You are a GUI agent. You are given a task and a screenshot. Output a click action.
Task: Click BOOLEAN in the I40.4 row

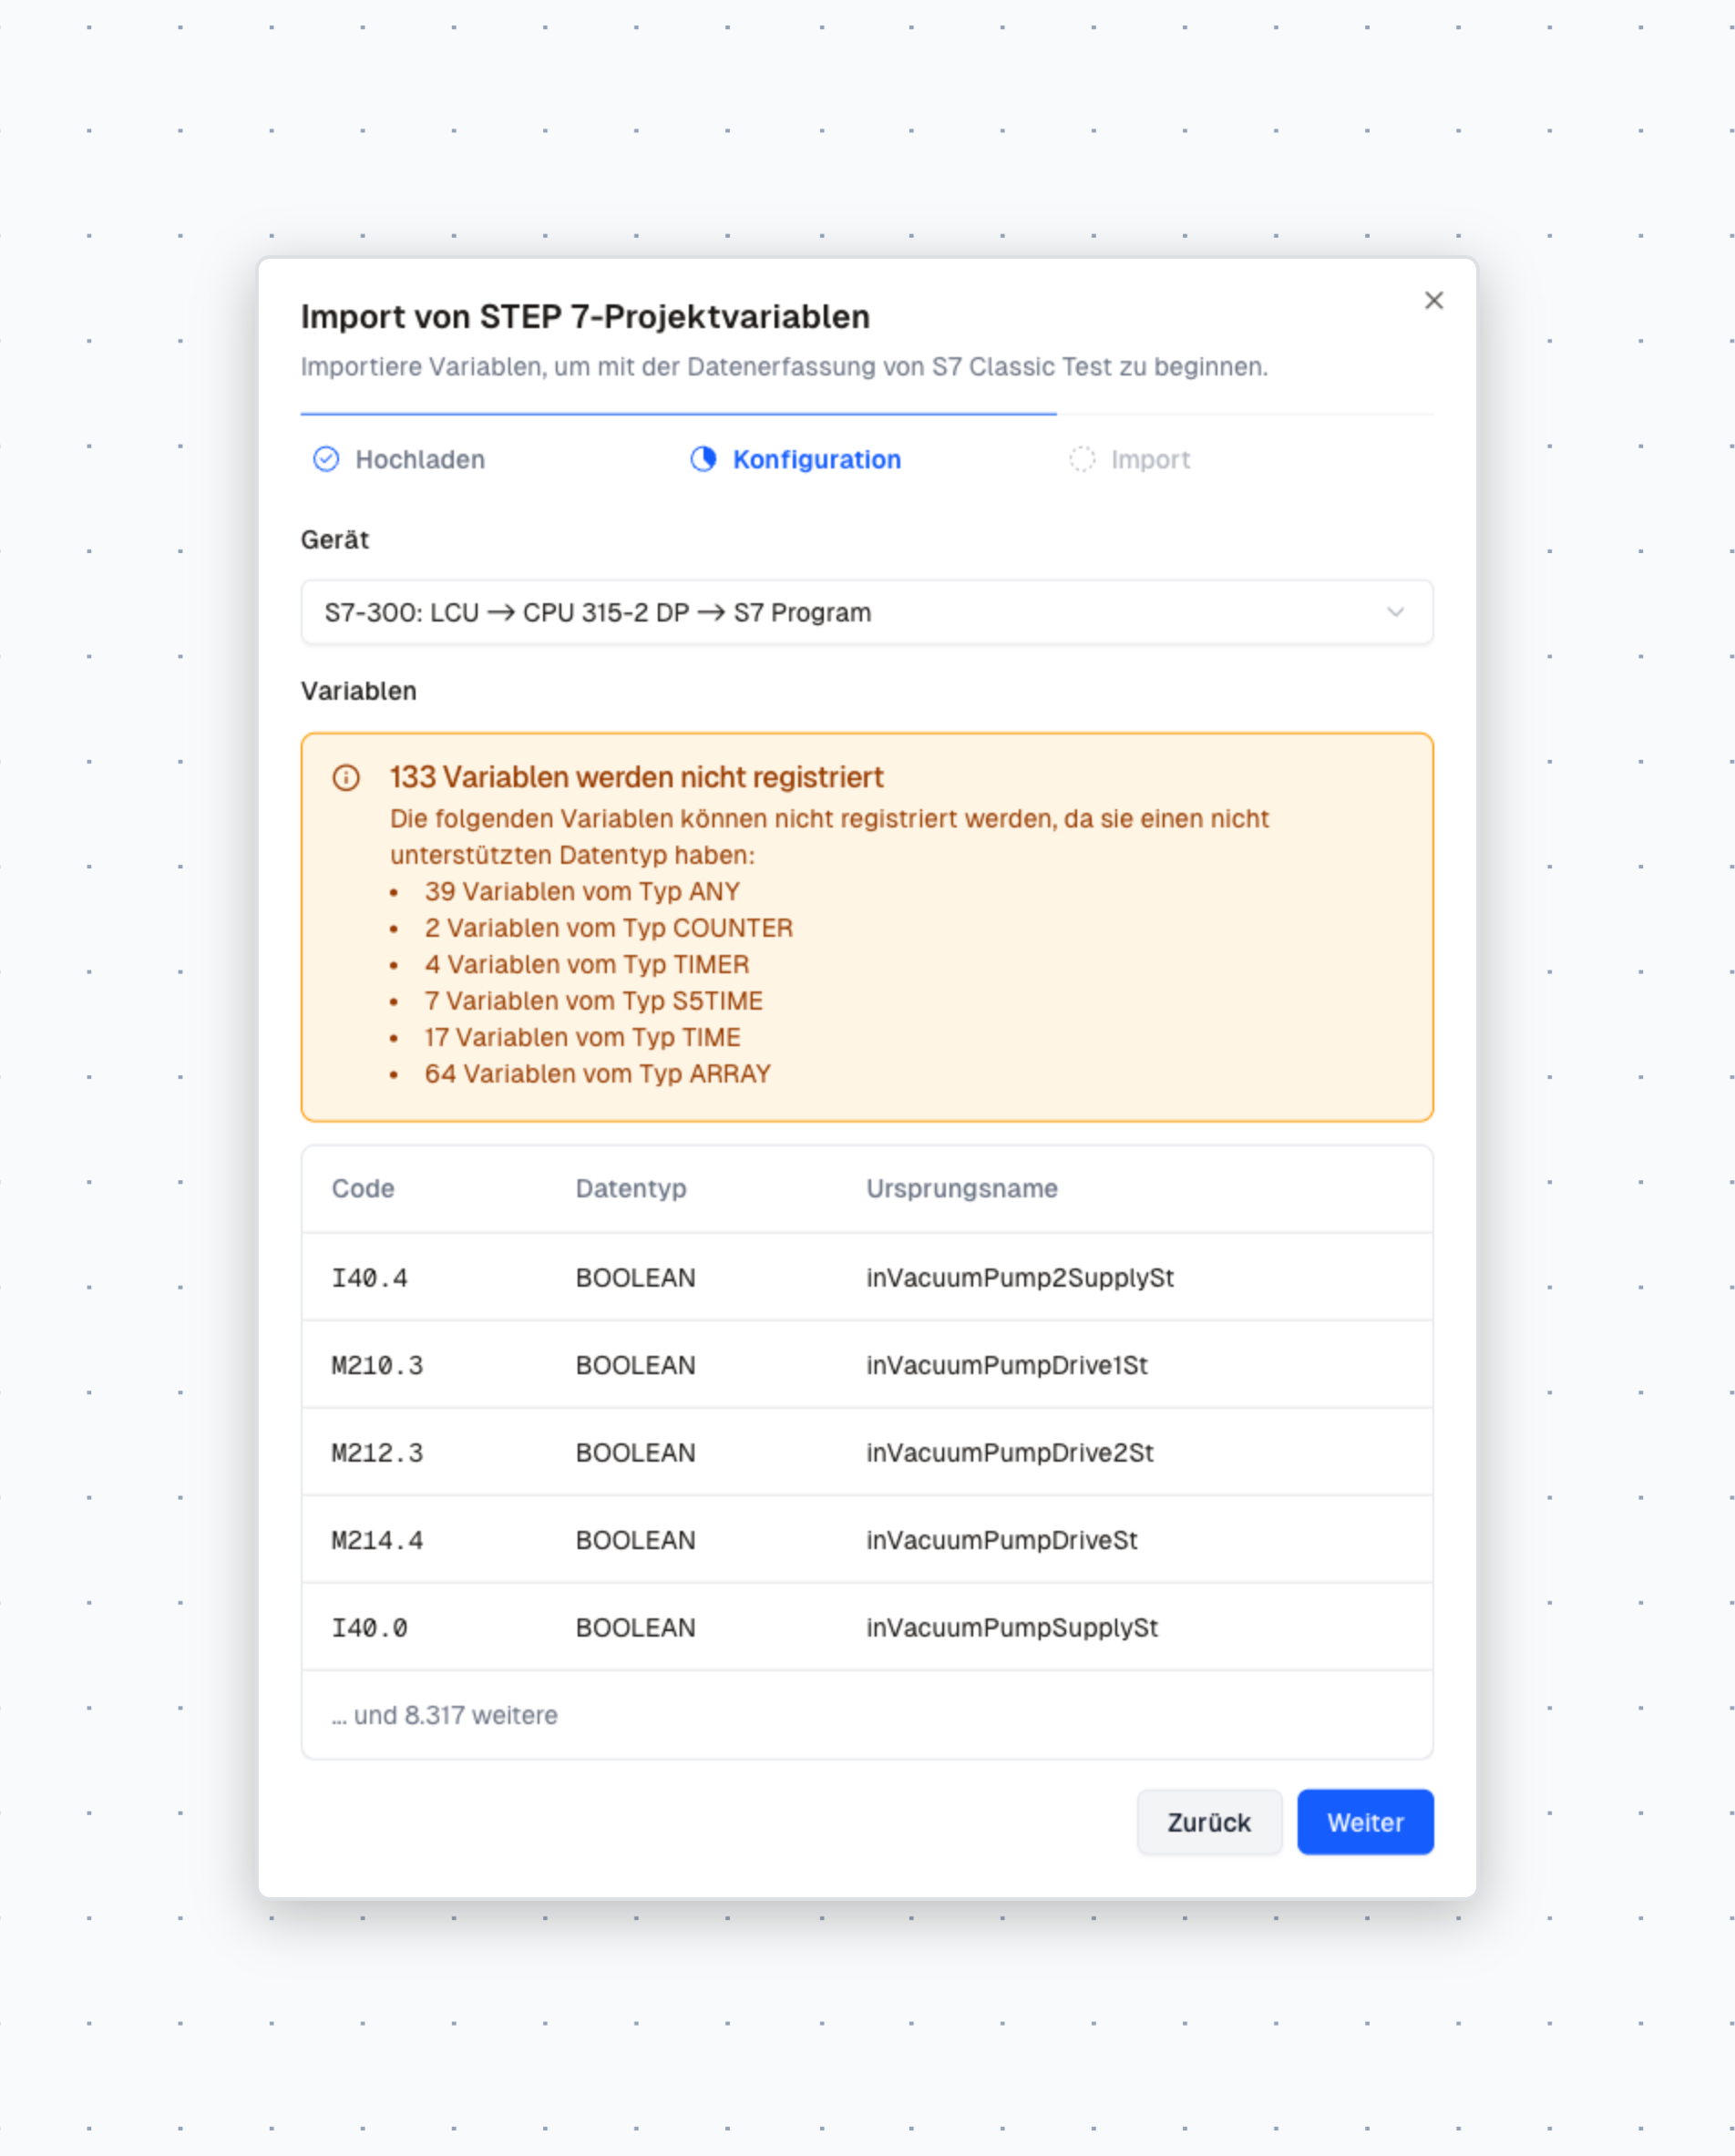pyautogui.click(x=635, y=1277)
